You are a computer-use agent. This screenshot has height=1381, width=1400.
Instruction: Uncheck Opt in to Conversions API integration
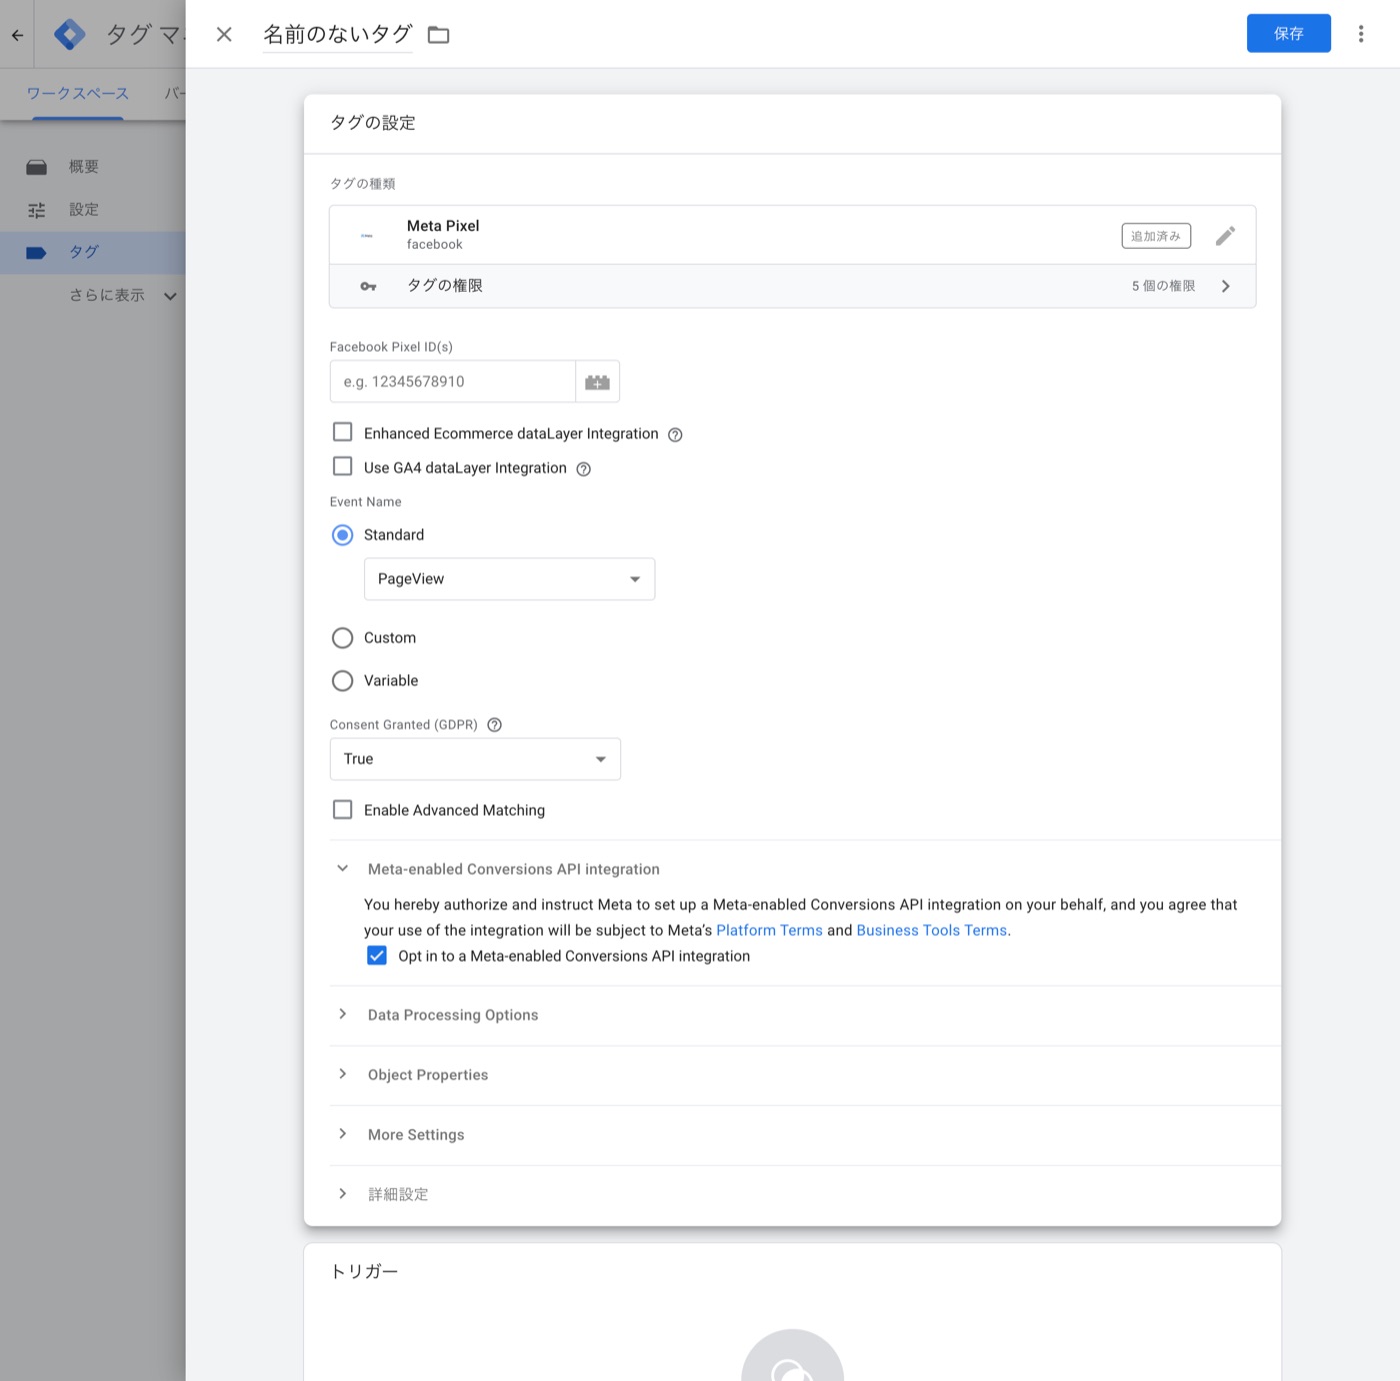pos(377,955)
